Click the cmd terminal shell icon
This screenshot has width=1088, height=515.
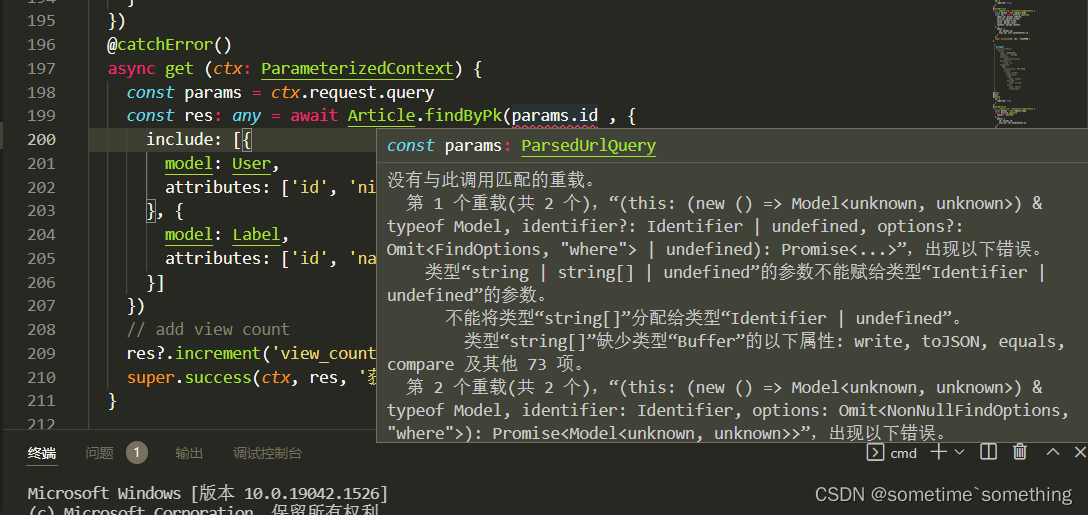(876, 453)
